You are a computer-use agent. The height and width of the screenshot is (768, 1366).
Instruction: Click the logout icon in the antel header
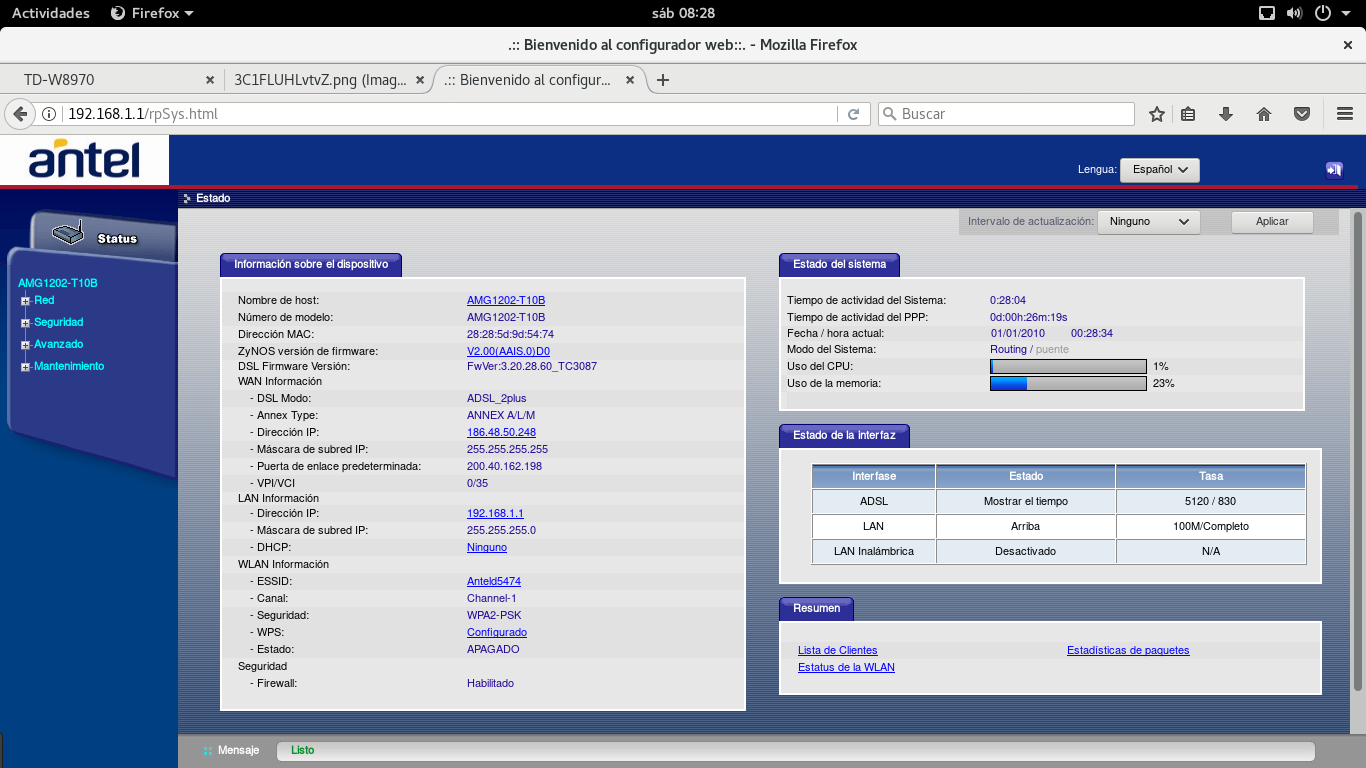[1334, 170]
